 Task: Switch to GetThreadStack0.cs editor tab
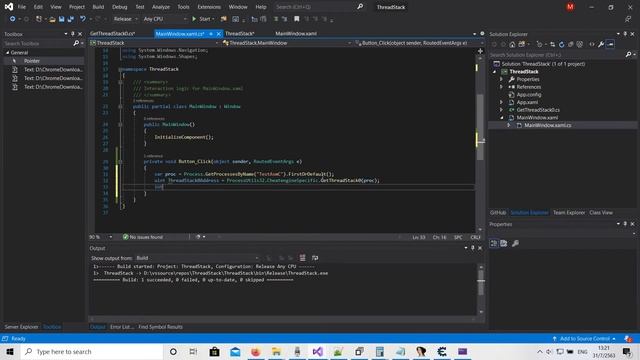(112, 34)
